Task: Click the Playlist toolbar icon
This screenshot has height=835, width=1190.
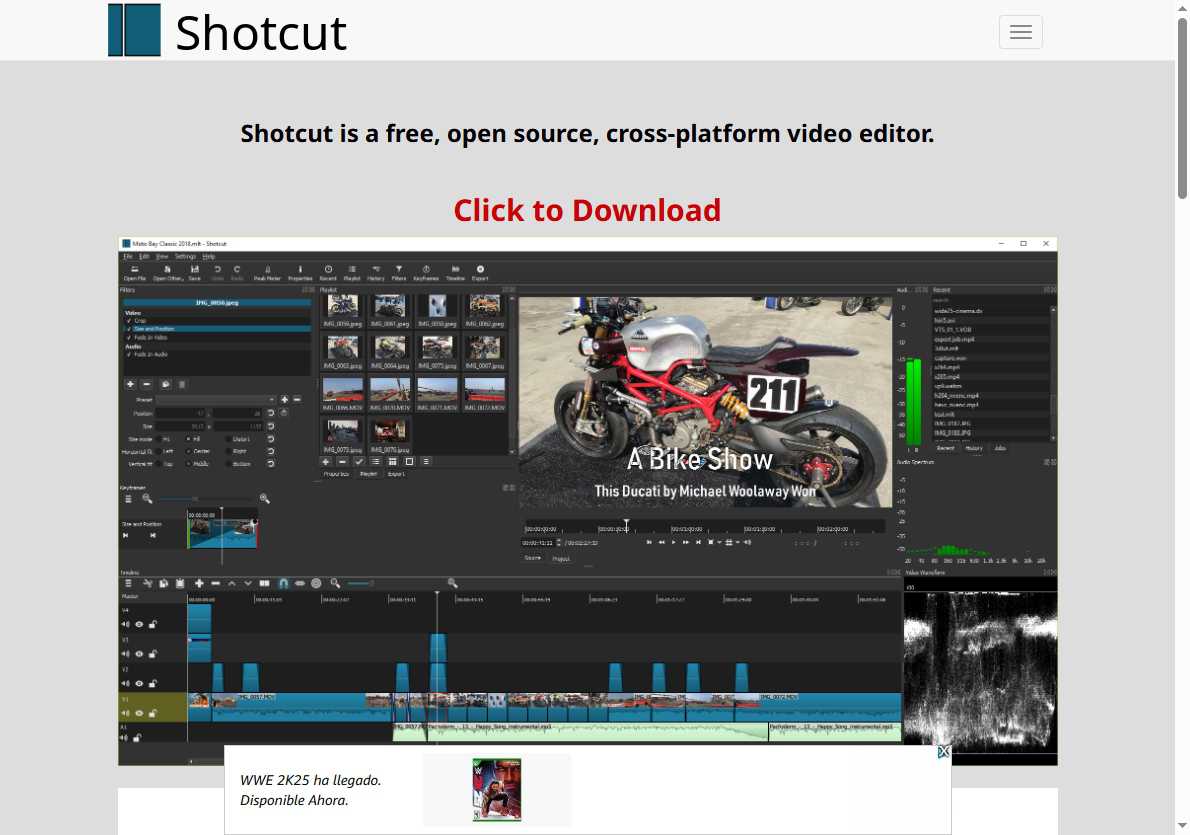Action: pos(352,273)
